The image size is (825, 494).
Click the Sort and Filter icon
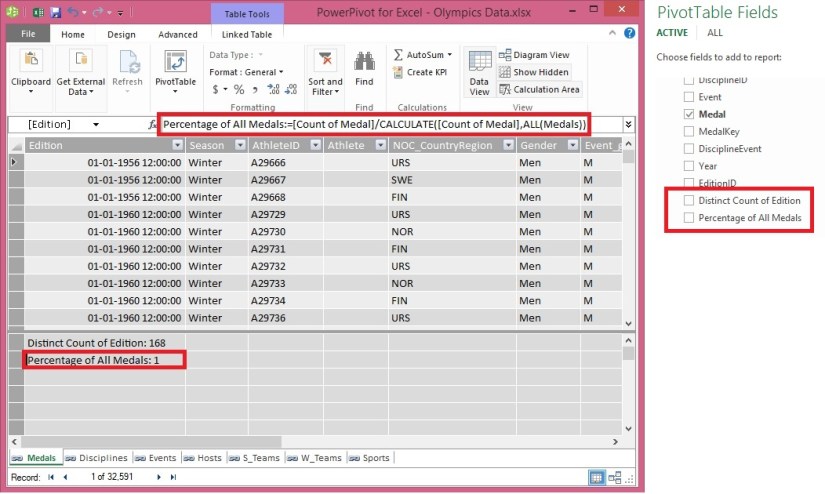[325, 61]
